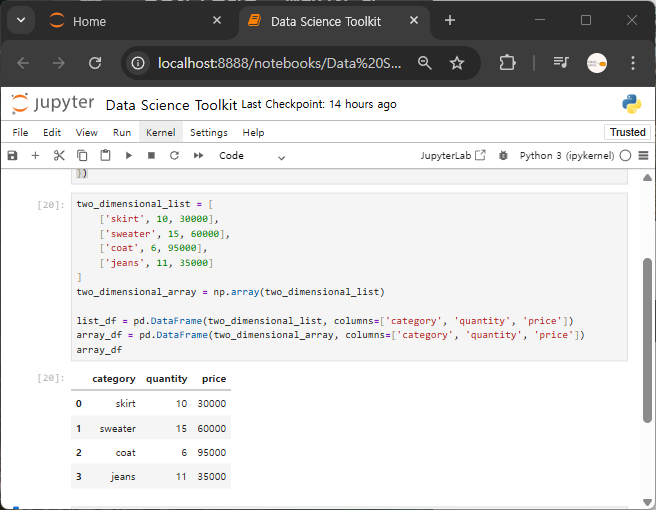Click the price column header in output
Image resolution: width=656 pixels, height=510 pixels.
pyautogui.click(x=214, y=379)
